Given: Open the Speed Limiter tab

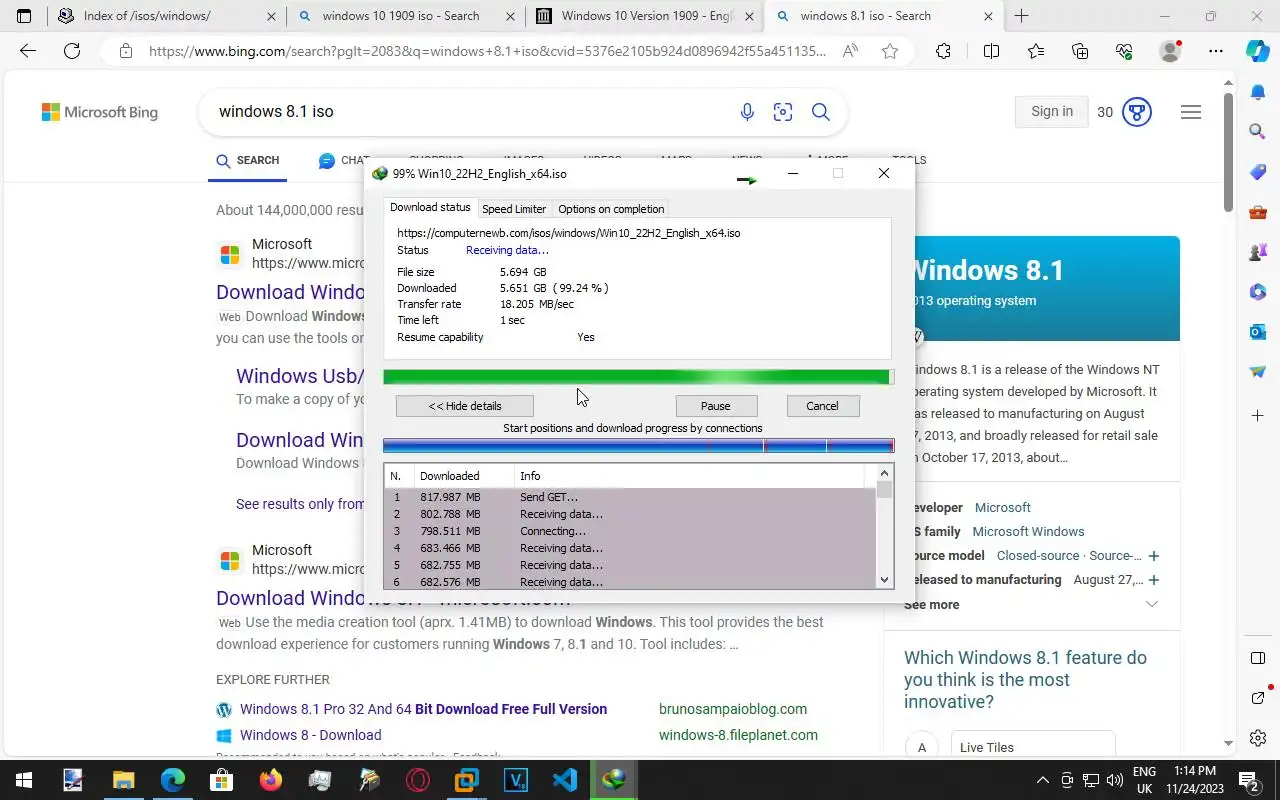Looking at the screenshot, I should [x=514, y=209].
